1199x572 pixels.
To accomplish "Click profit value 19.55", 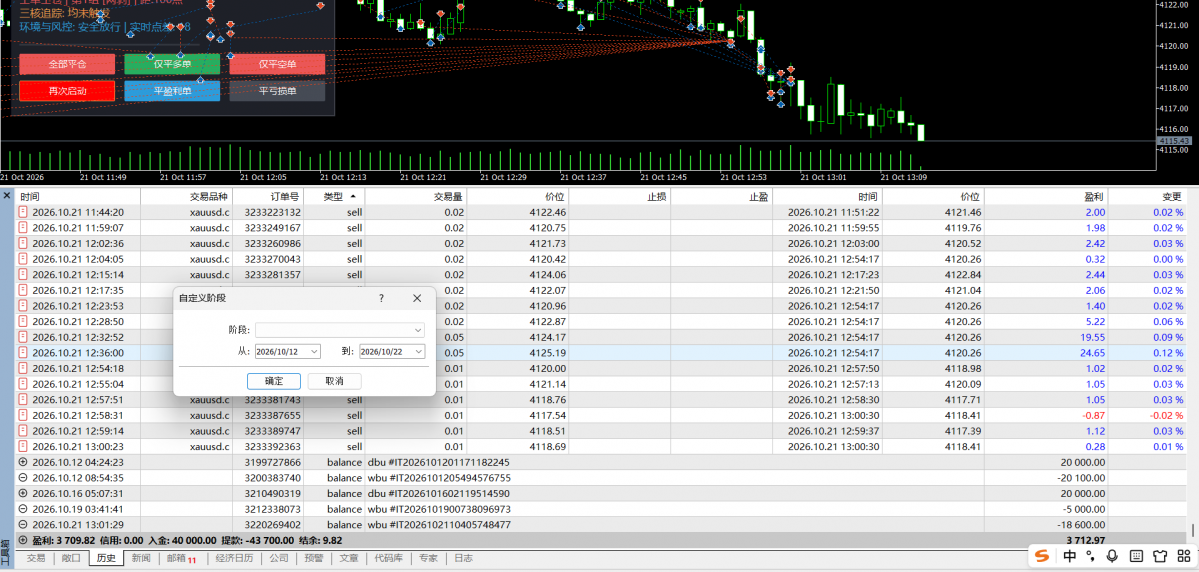I will [1093, 337].
